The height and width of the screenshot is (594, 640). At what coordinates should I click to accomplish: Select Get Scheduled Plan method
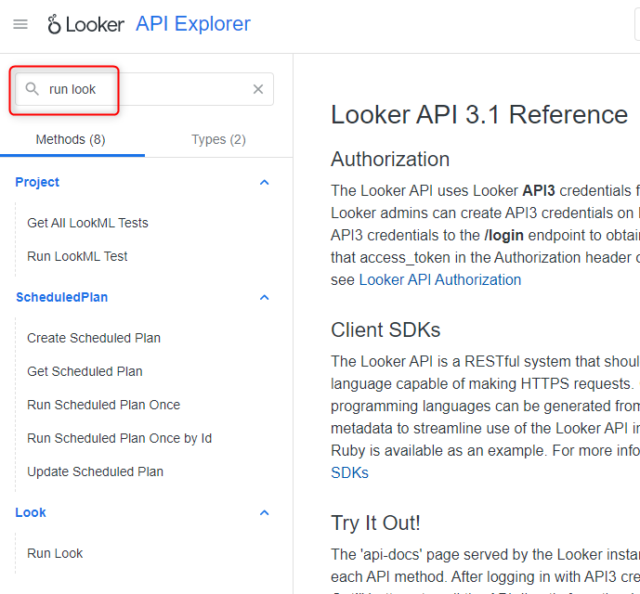(x=85, y=371)
